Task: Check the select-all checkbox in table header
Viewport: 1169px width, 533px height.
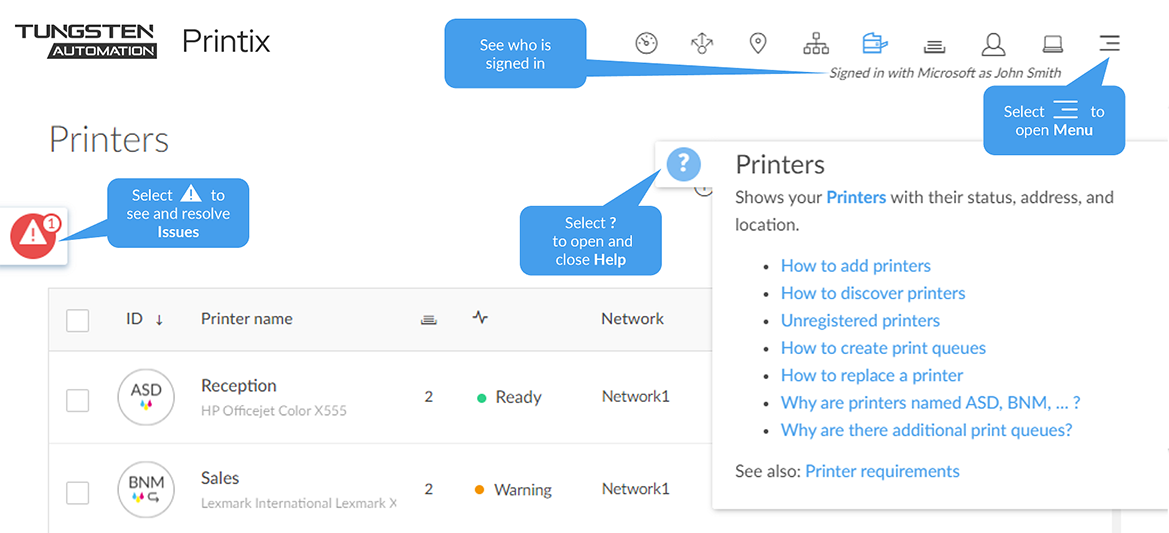Action: pos(77,320)
